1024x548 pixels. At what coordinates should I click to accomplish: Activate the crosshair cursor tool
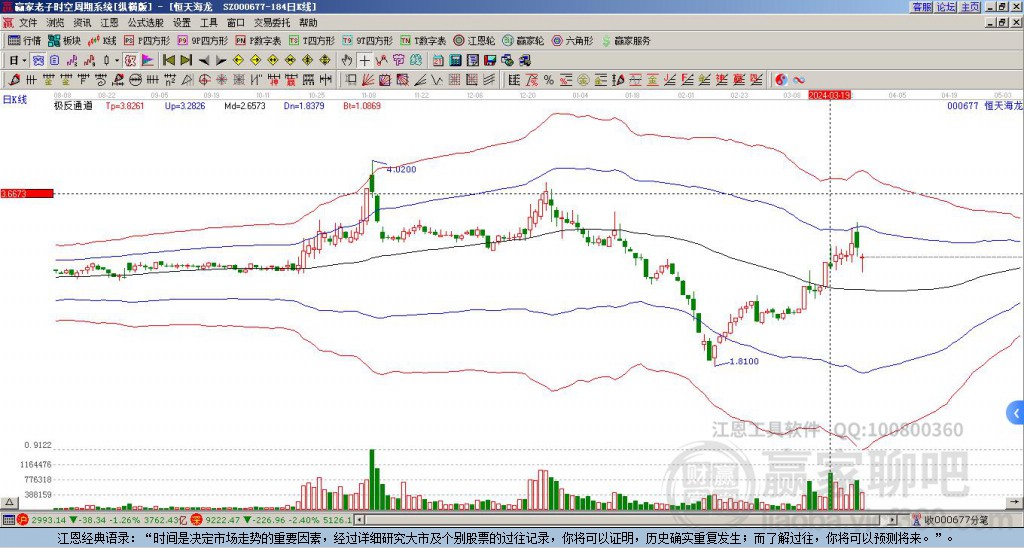(x=364, y=61)
